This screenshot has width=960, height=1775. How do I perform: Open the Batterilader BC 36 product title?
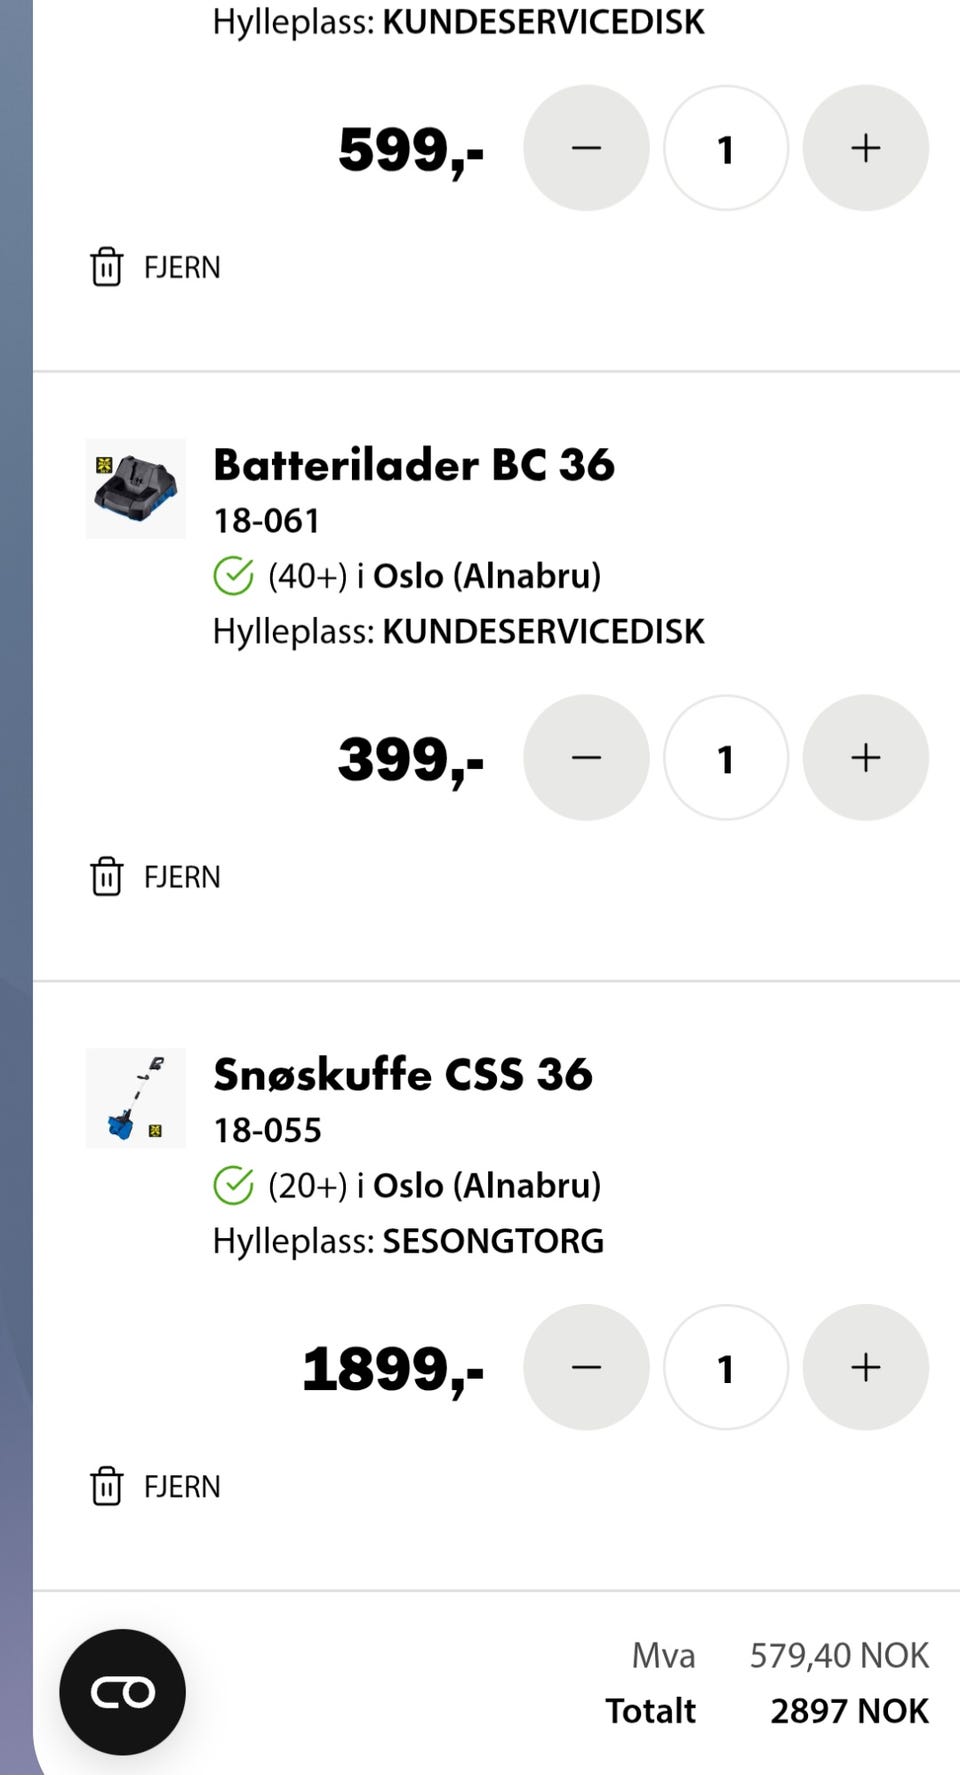click(414, 465)
